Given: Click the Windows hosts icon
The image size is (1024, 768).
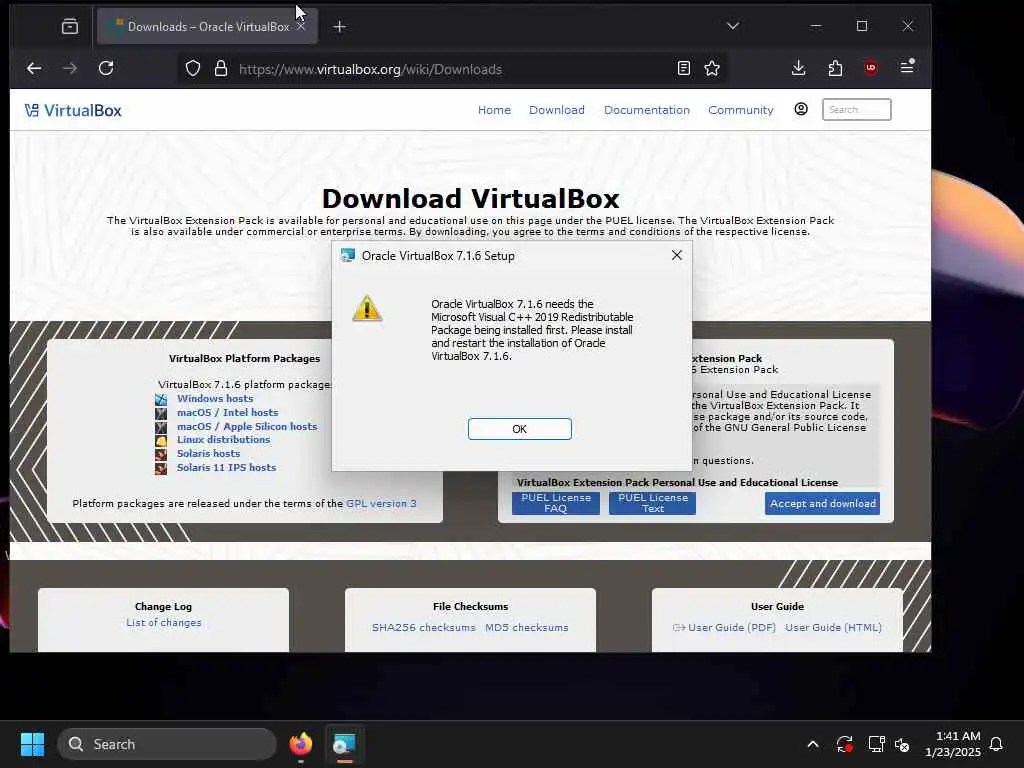Looking at the screenshot, I should point(161,399).
